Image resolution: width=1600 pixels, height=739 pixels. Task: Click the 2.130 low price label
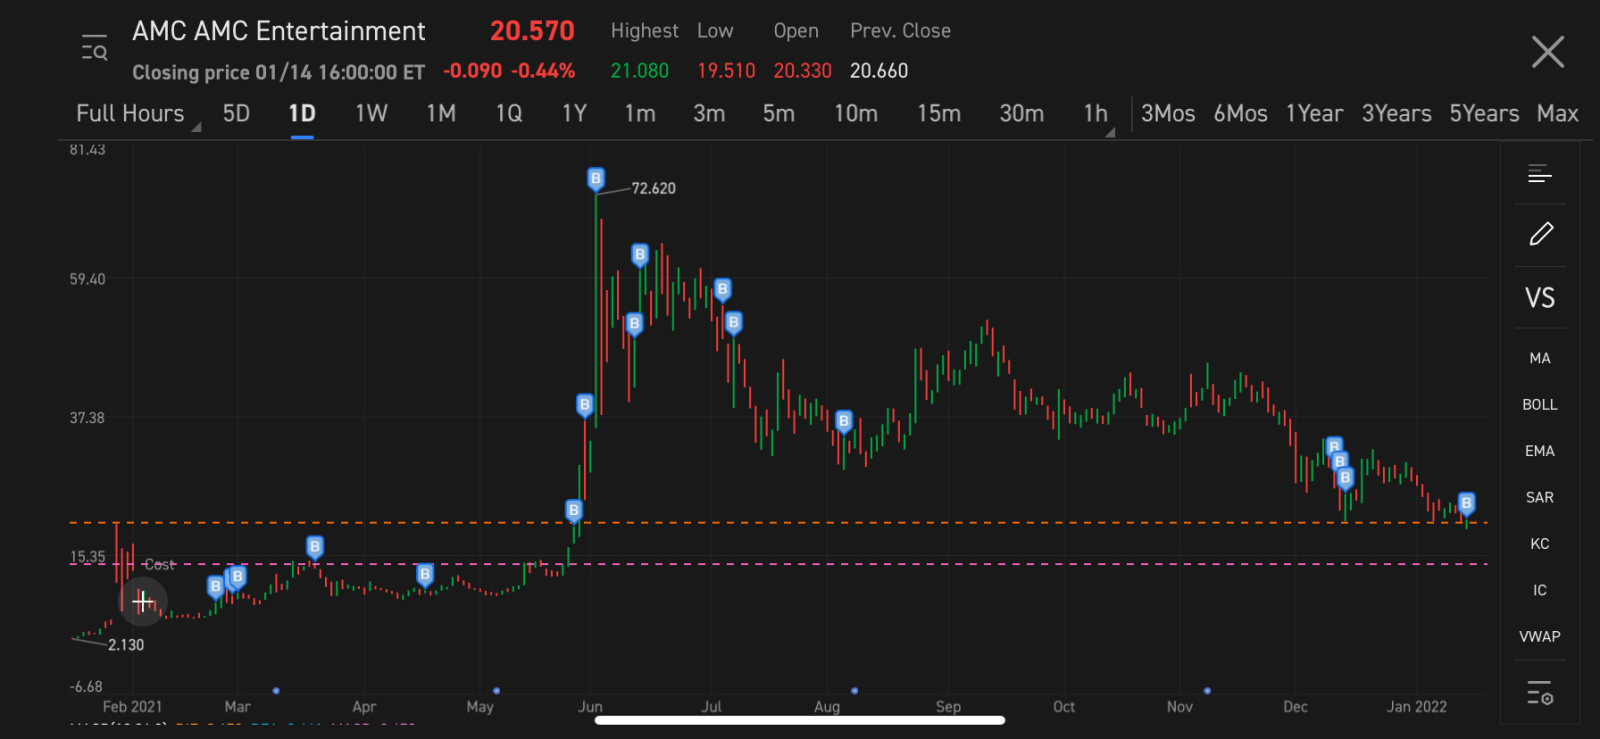tap(126, 645)
